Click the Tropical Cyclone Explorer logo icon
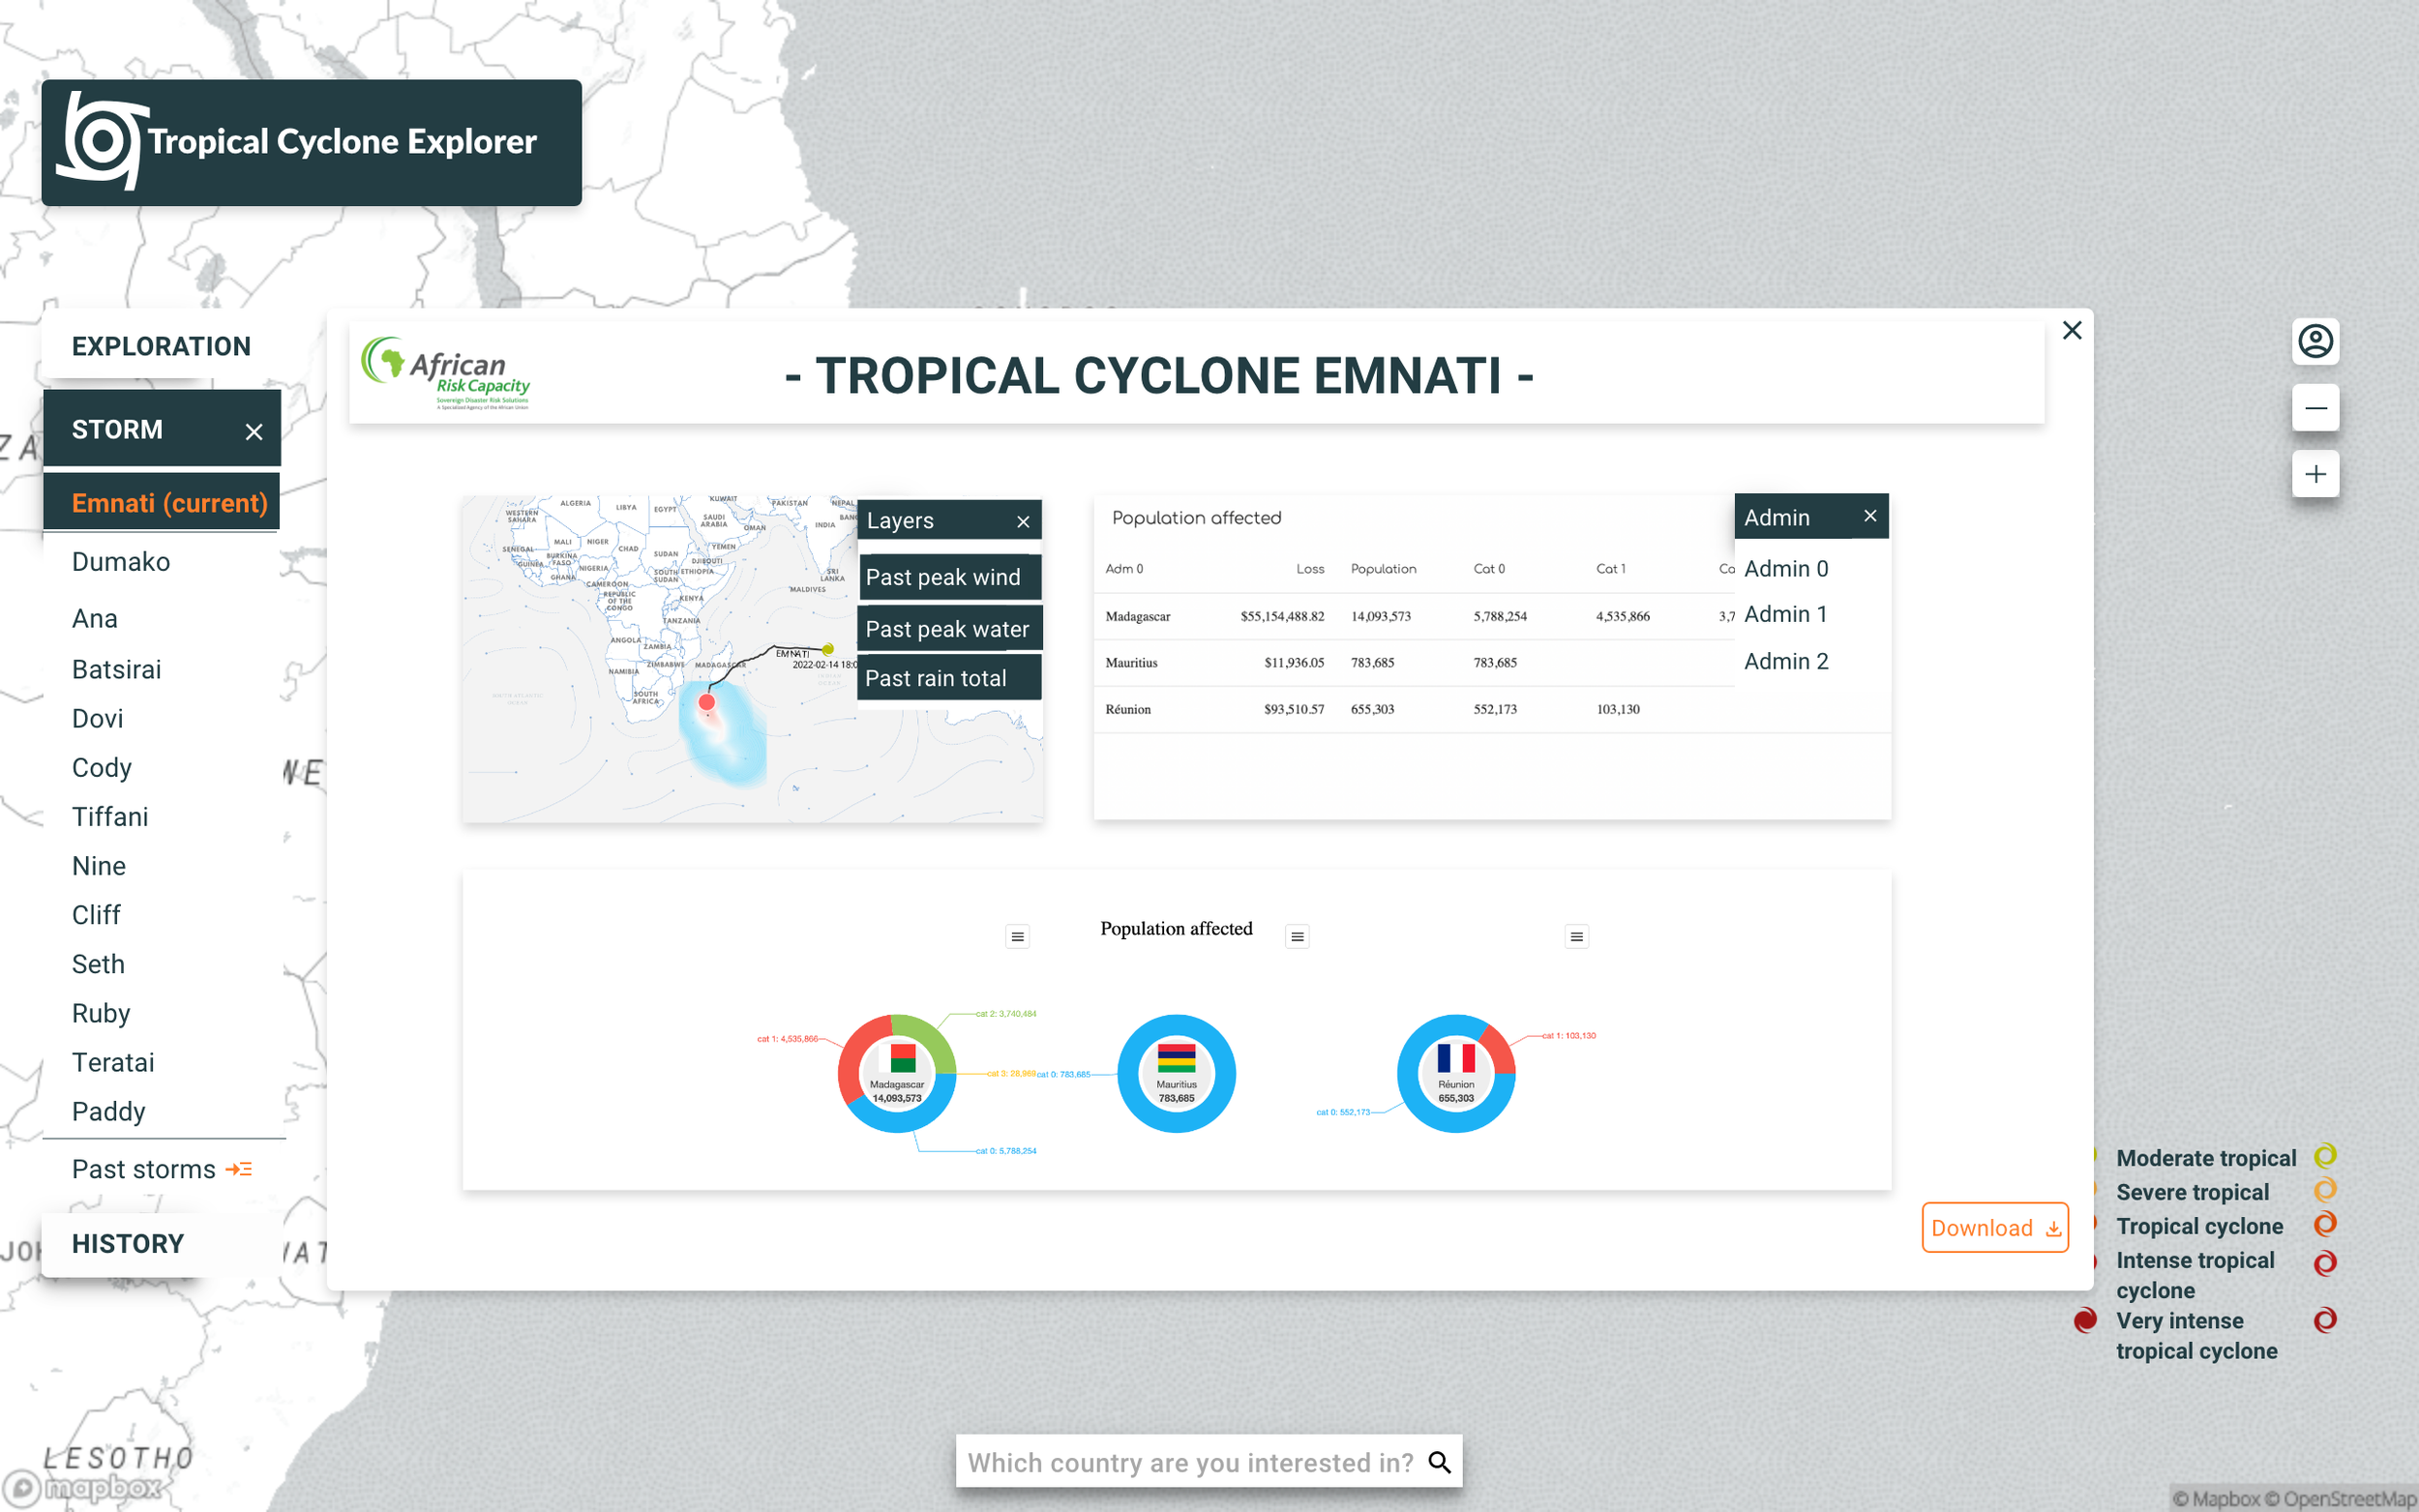 [101, 141]
